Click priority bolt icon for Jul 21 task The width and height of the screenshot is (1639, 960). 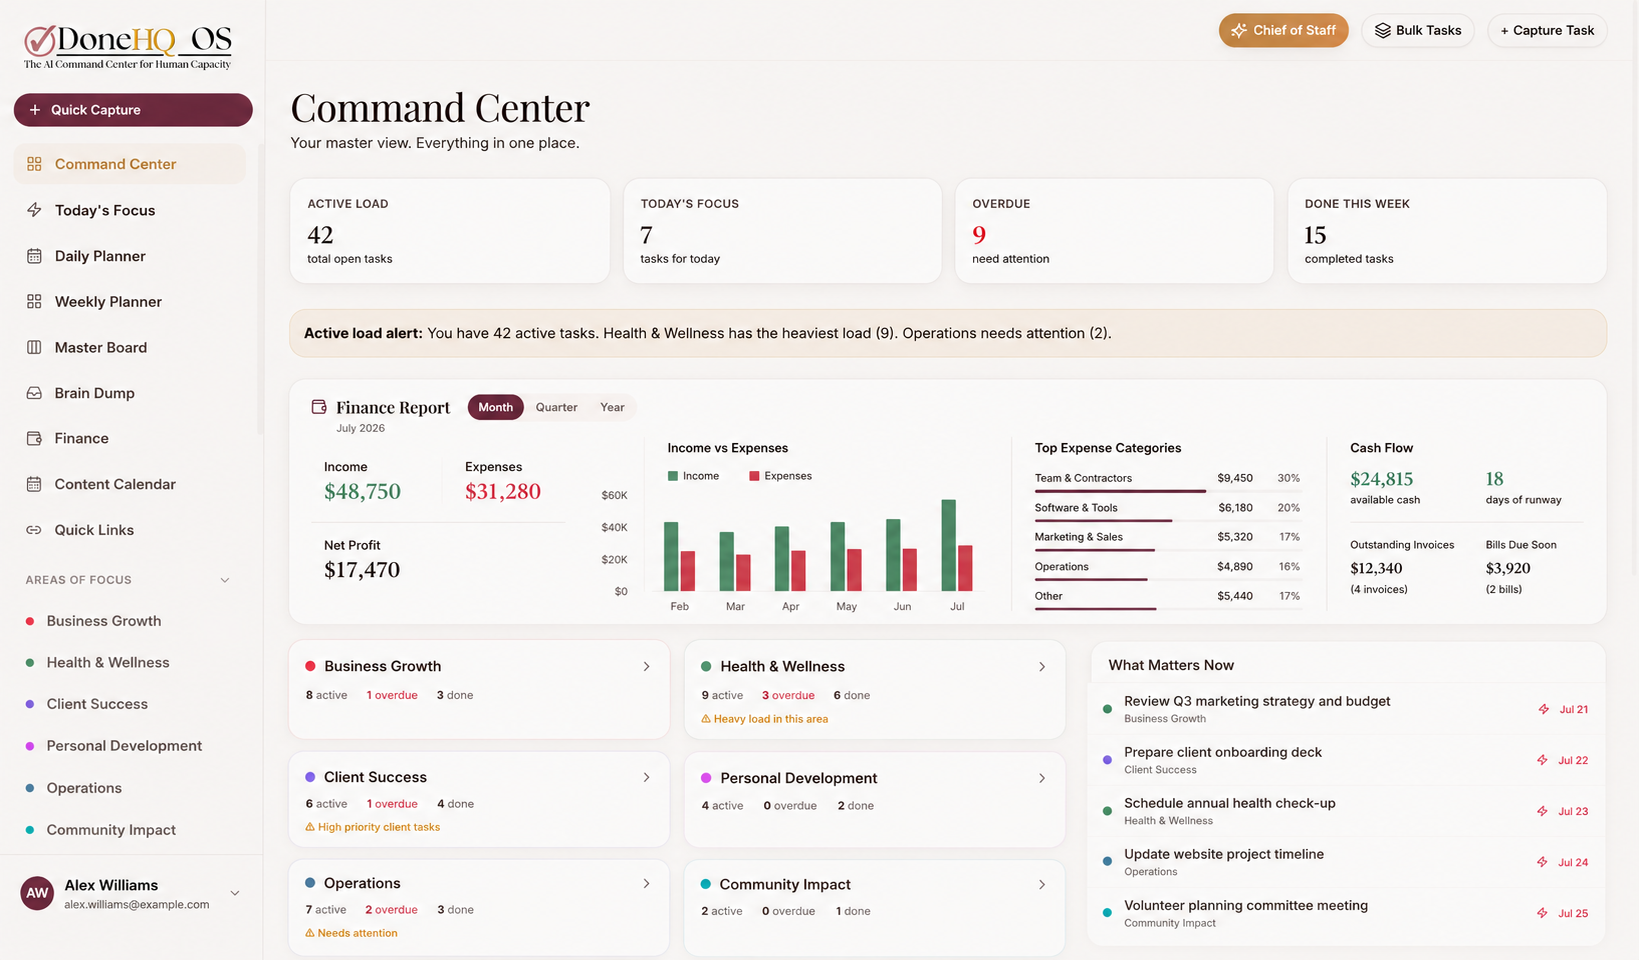pyautogui.click(x=1543, y=709)
